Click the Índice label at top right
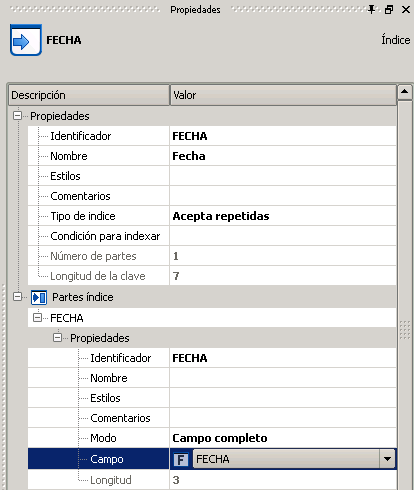The width and height of the screenshot is (414, 490). [x=396, y=40]
